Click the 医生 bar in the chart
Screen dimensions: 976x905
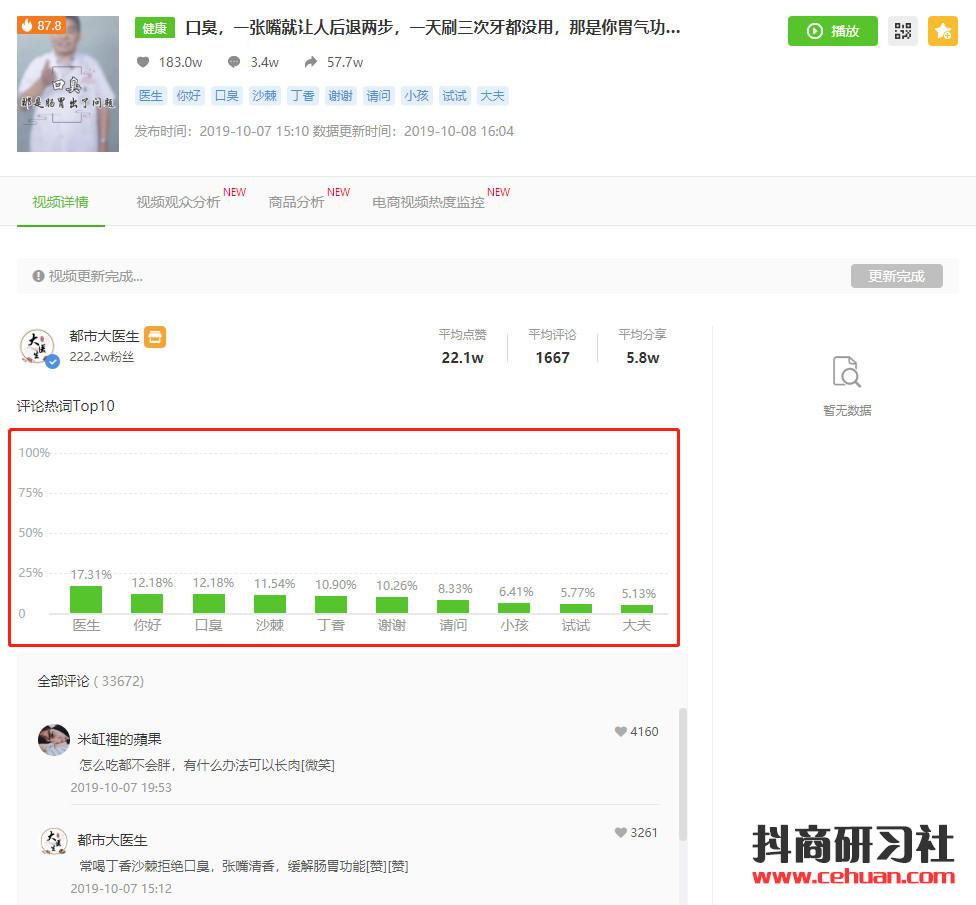[x=86, y=599]
